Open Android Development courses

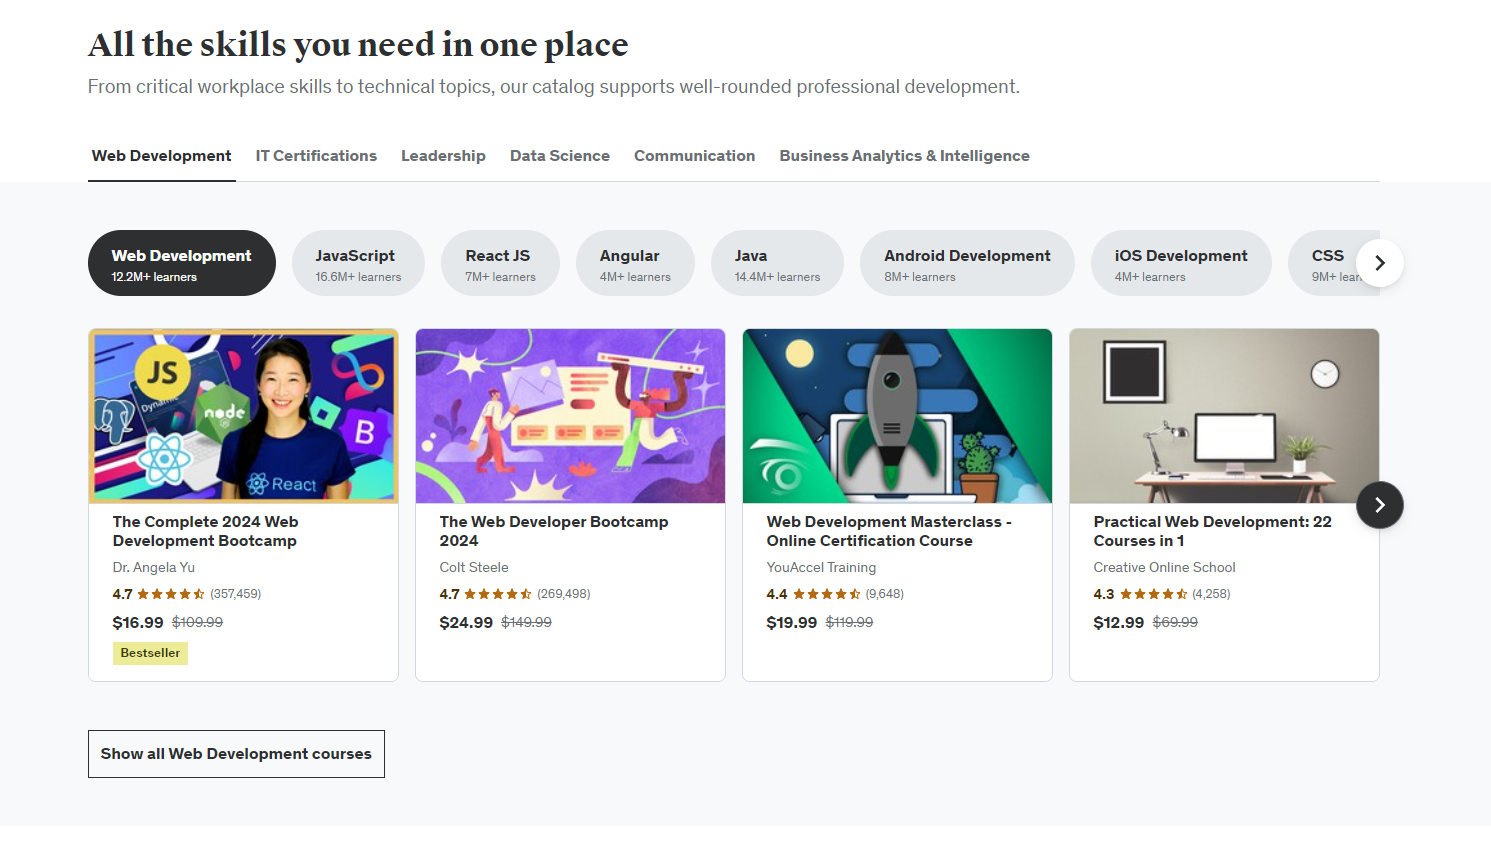click(966, 262)
